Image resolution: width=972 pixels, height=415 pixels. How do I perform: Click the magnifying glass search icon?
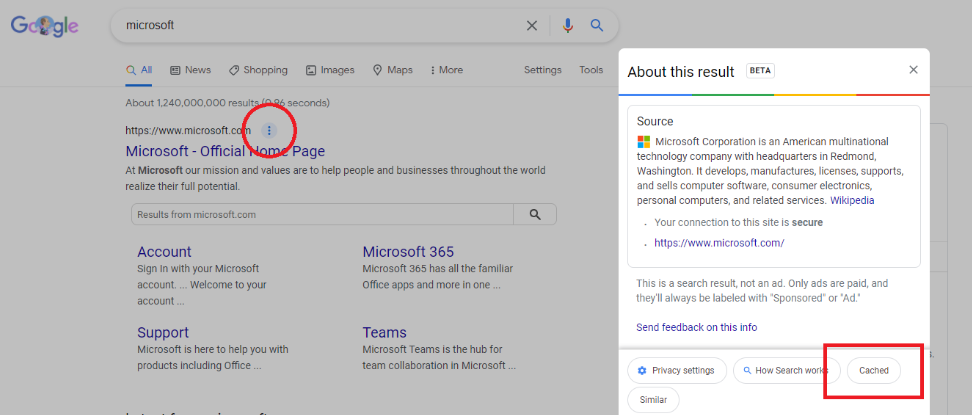coord(597,26)
